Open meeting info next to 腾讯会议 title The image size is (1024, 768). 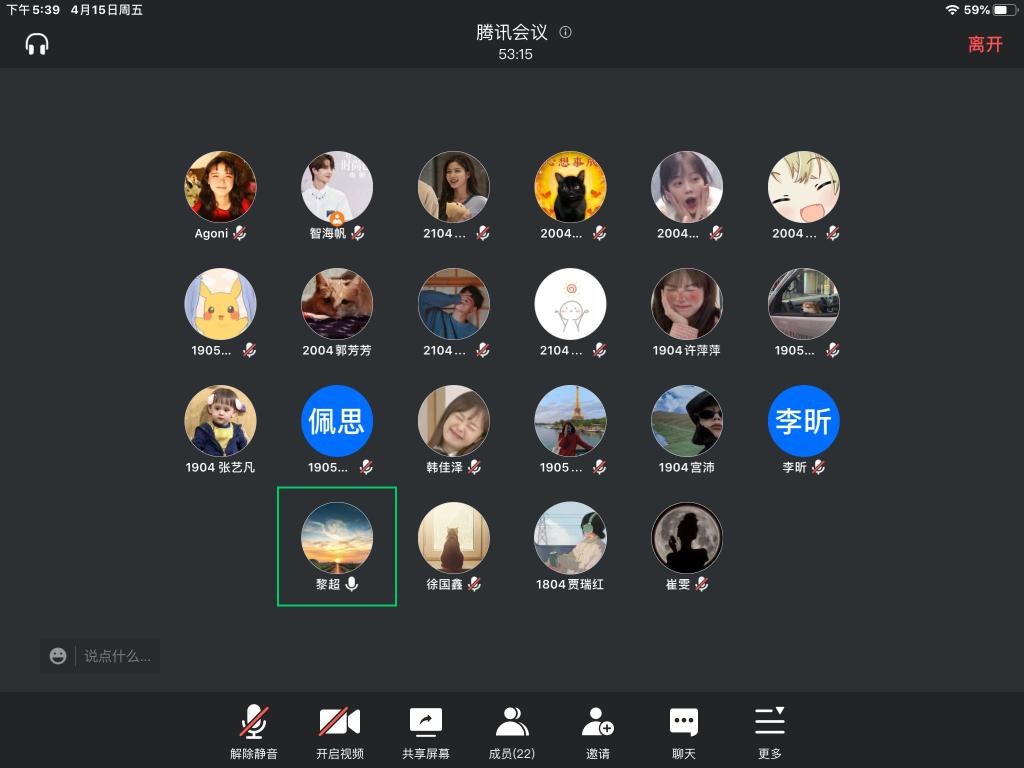pyautogui.click(x=566, y=32)
